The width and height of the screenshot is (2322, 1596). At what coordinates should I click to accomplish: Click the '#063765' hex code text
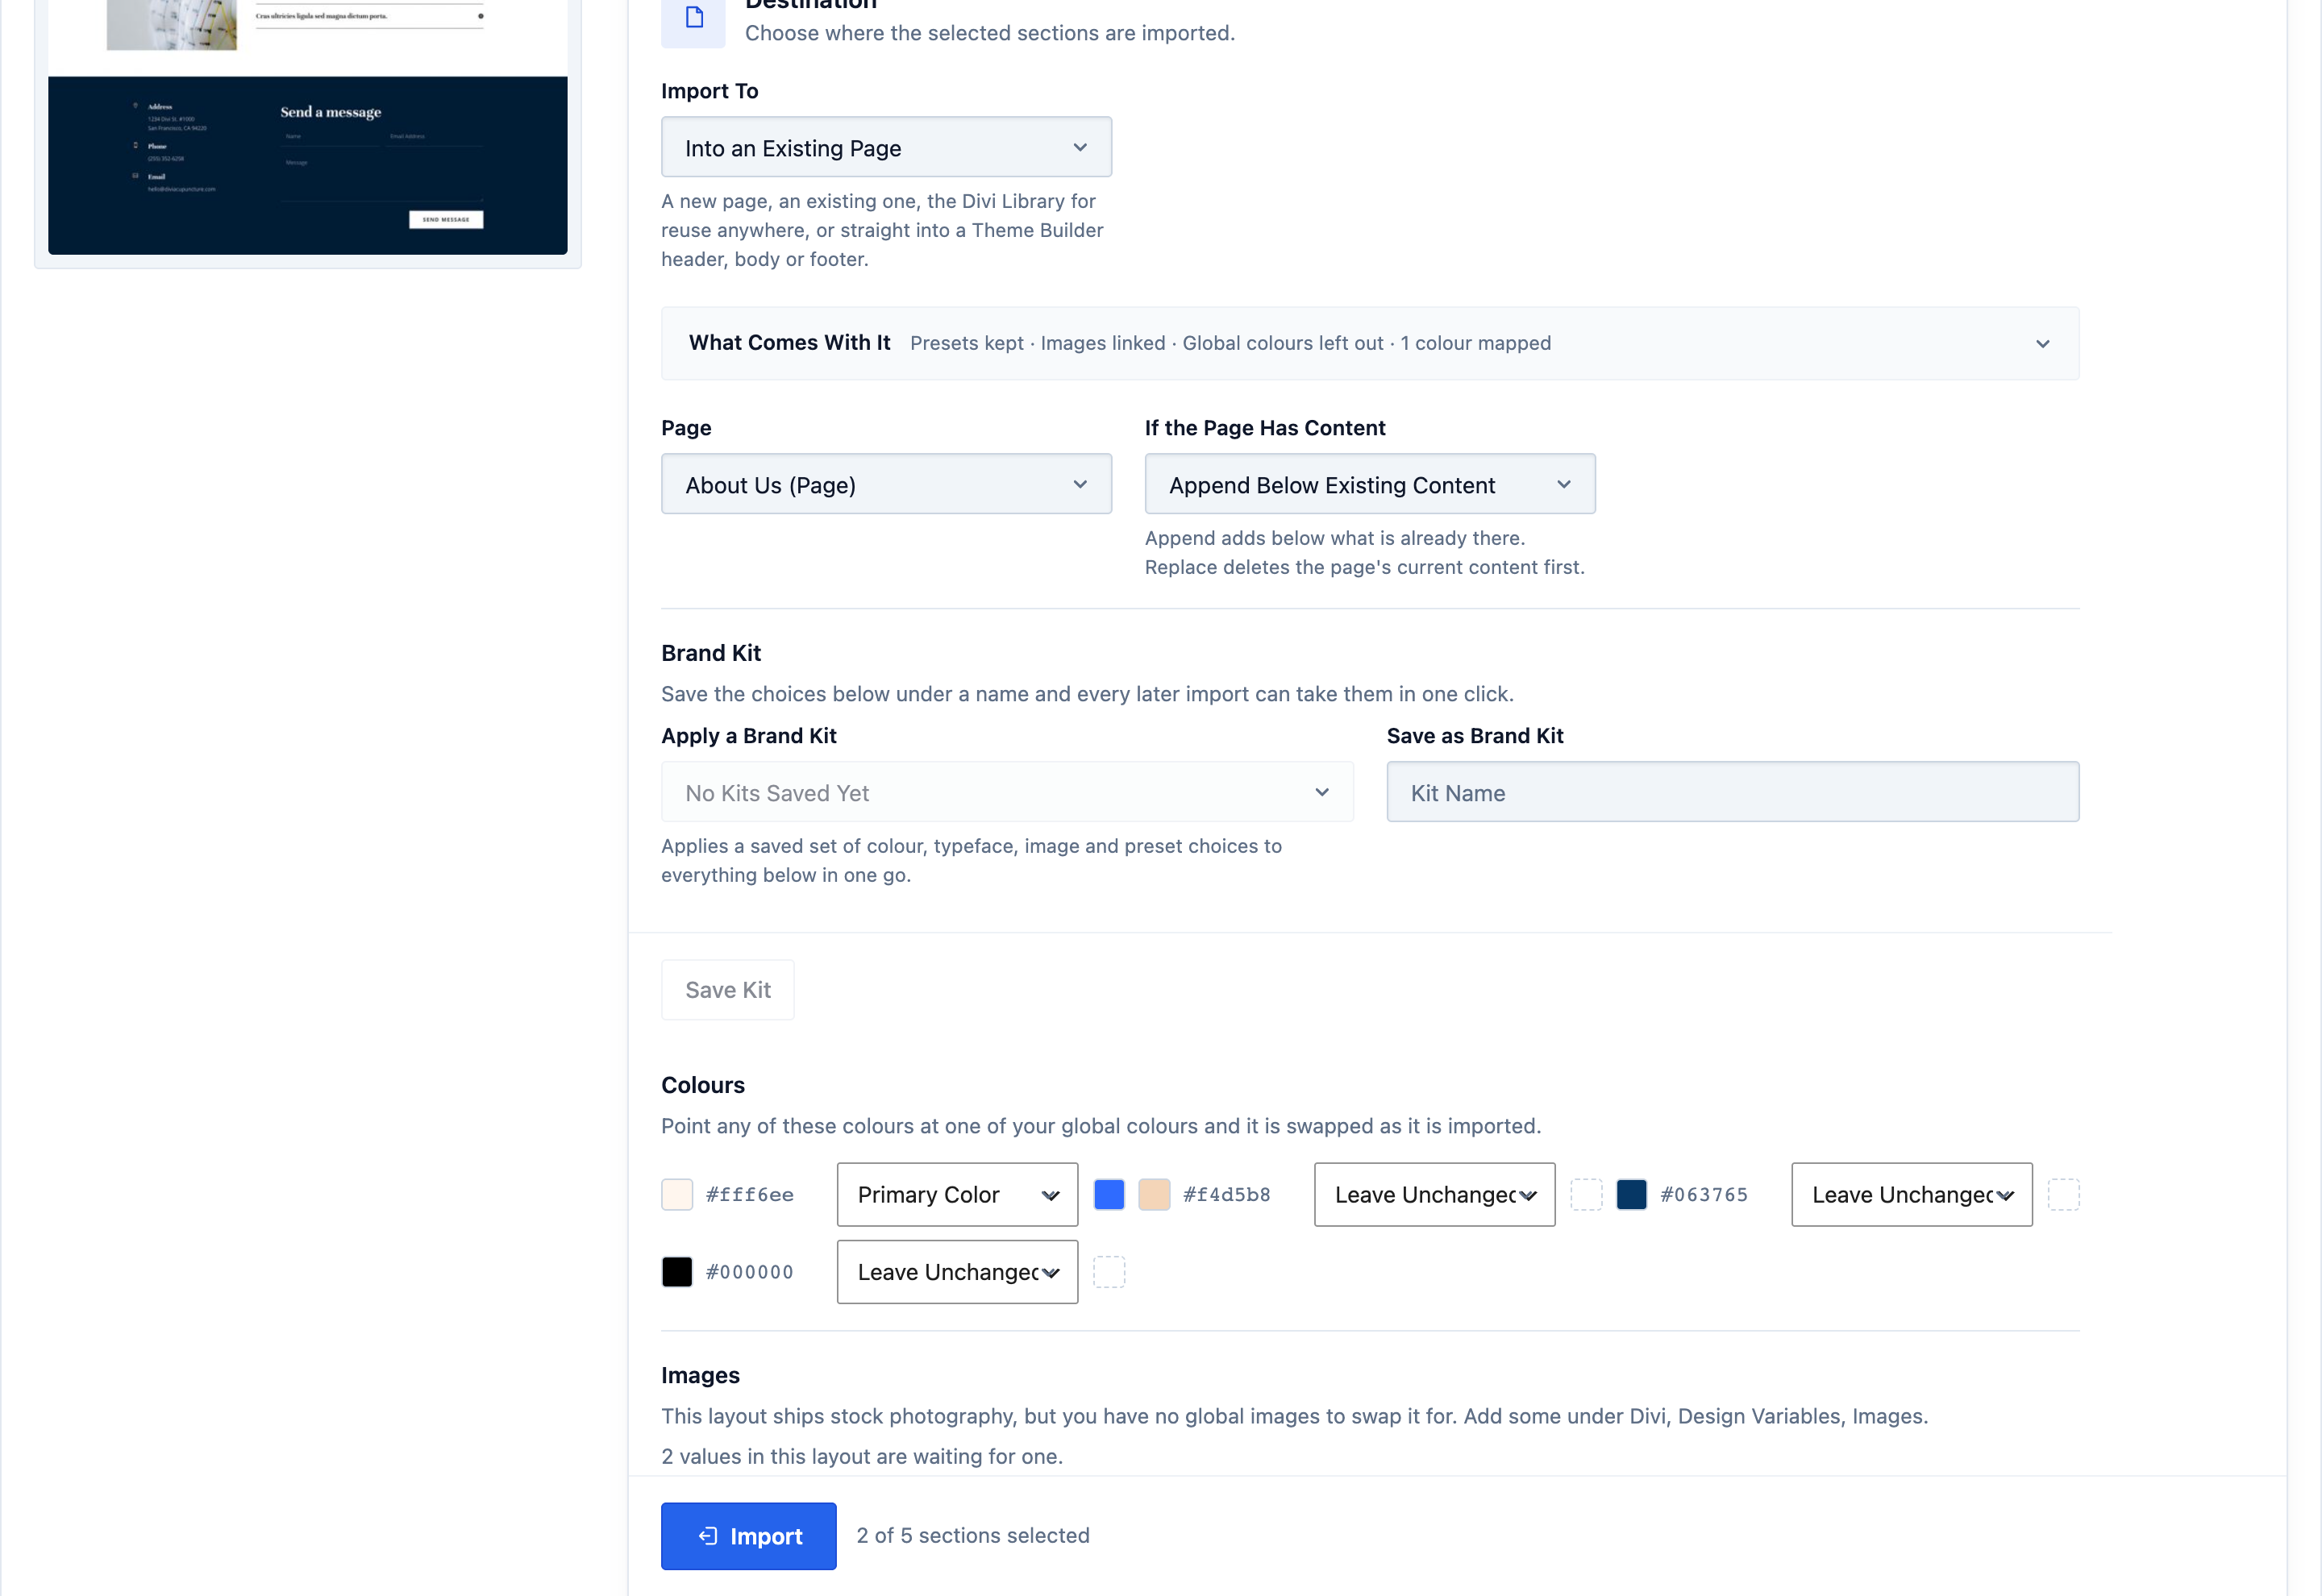coord(1703,1194)
